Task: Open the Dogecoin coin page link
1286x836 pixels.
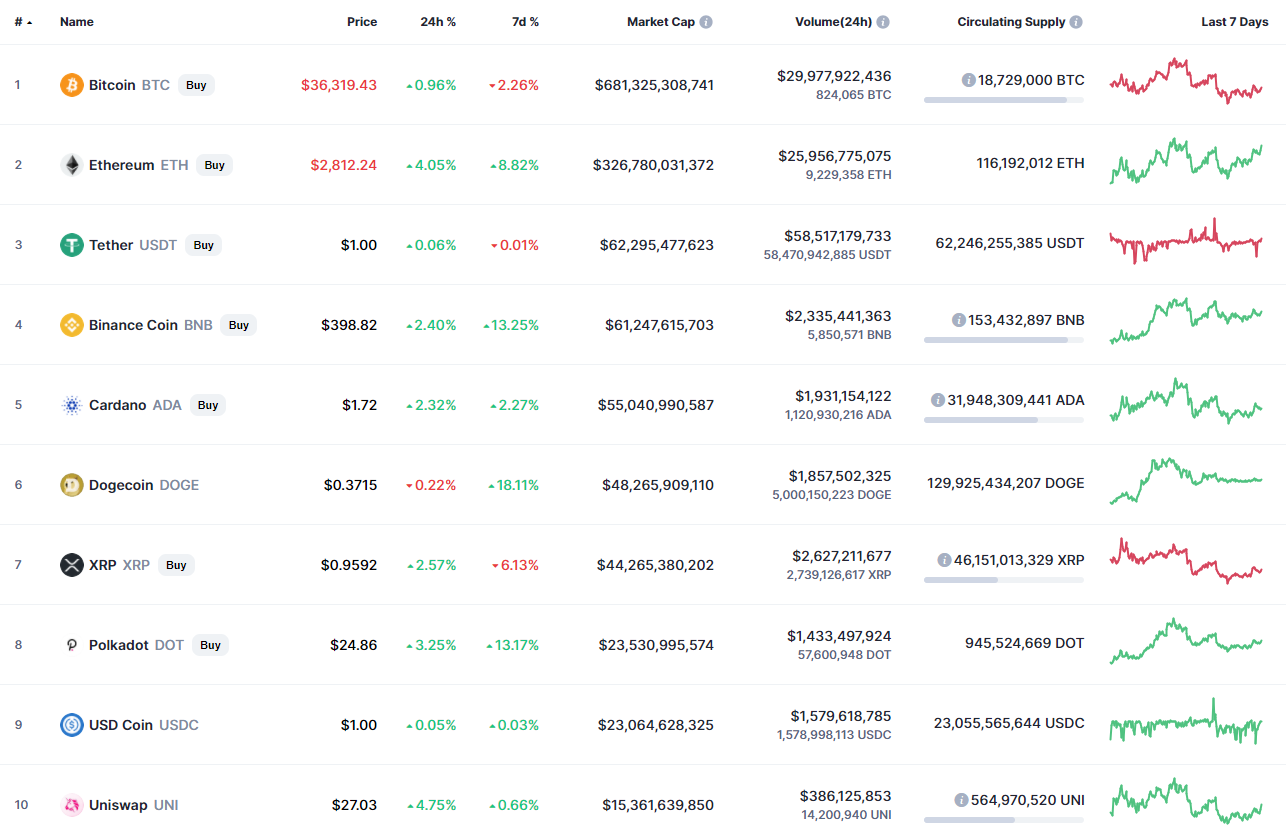Action: tap(144, 485)
